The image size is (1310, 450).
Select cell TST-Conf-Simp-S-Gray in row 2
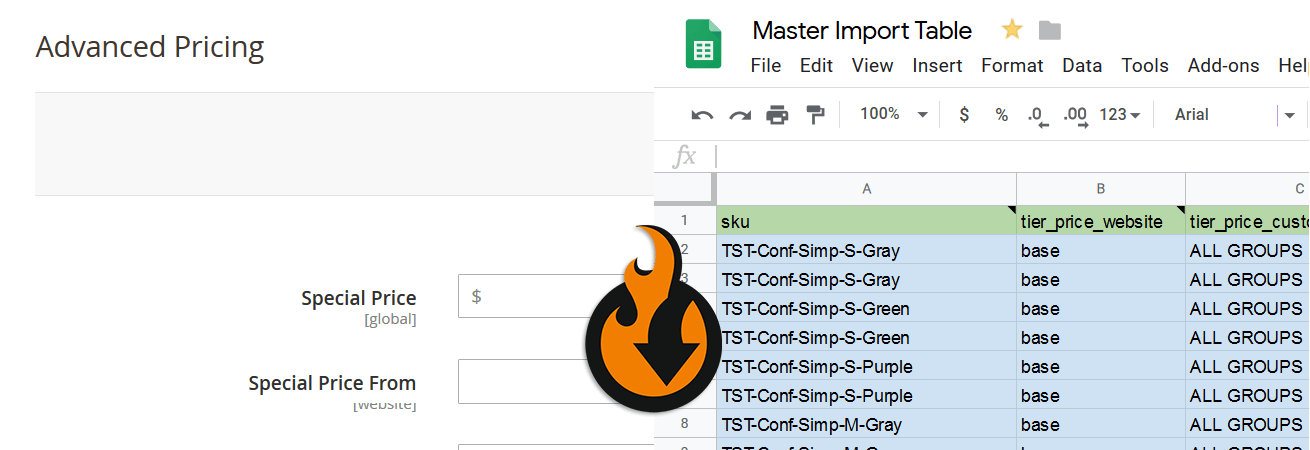coord(867,250)
